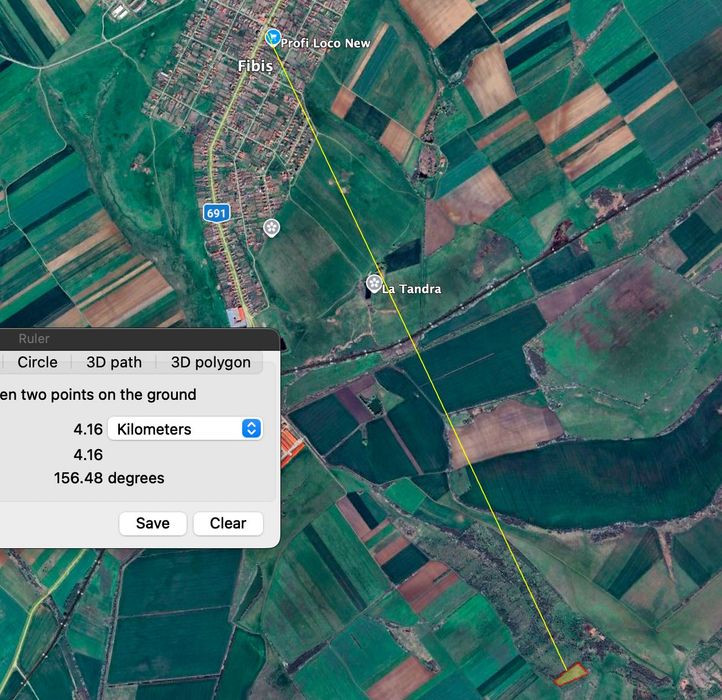Click the Profi Loco New label
Viewport: 722px width, 700px height.
(325, 43)
